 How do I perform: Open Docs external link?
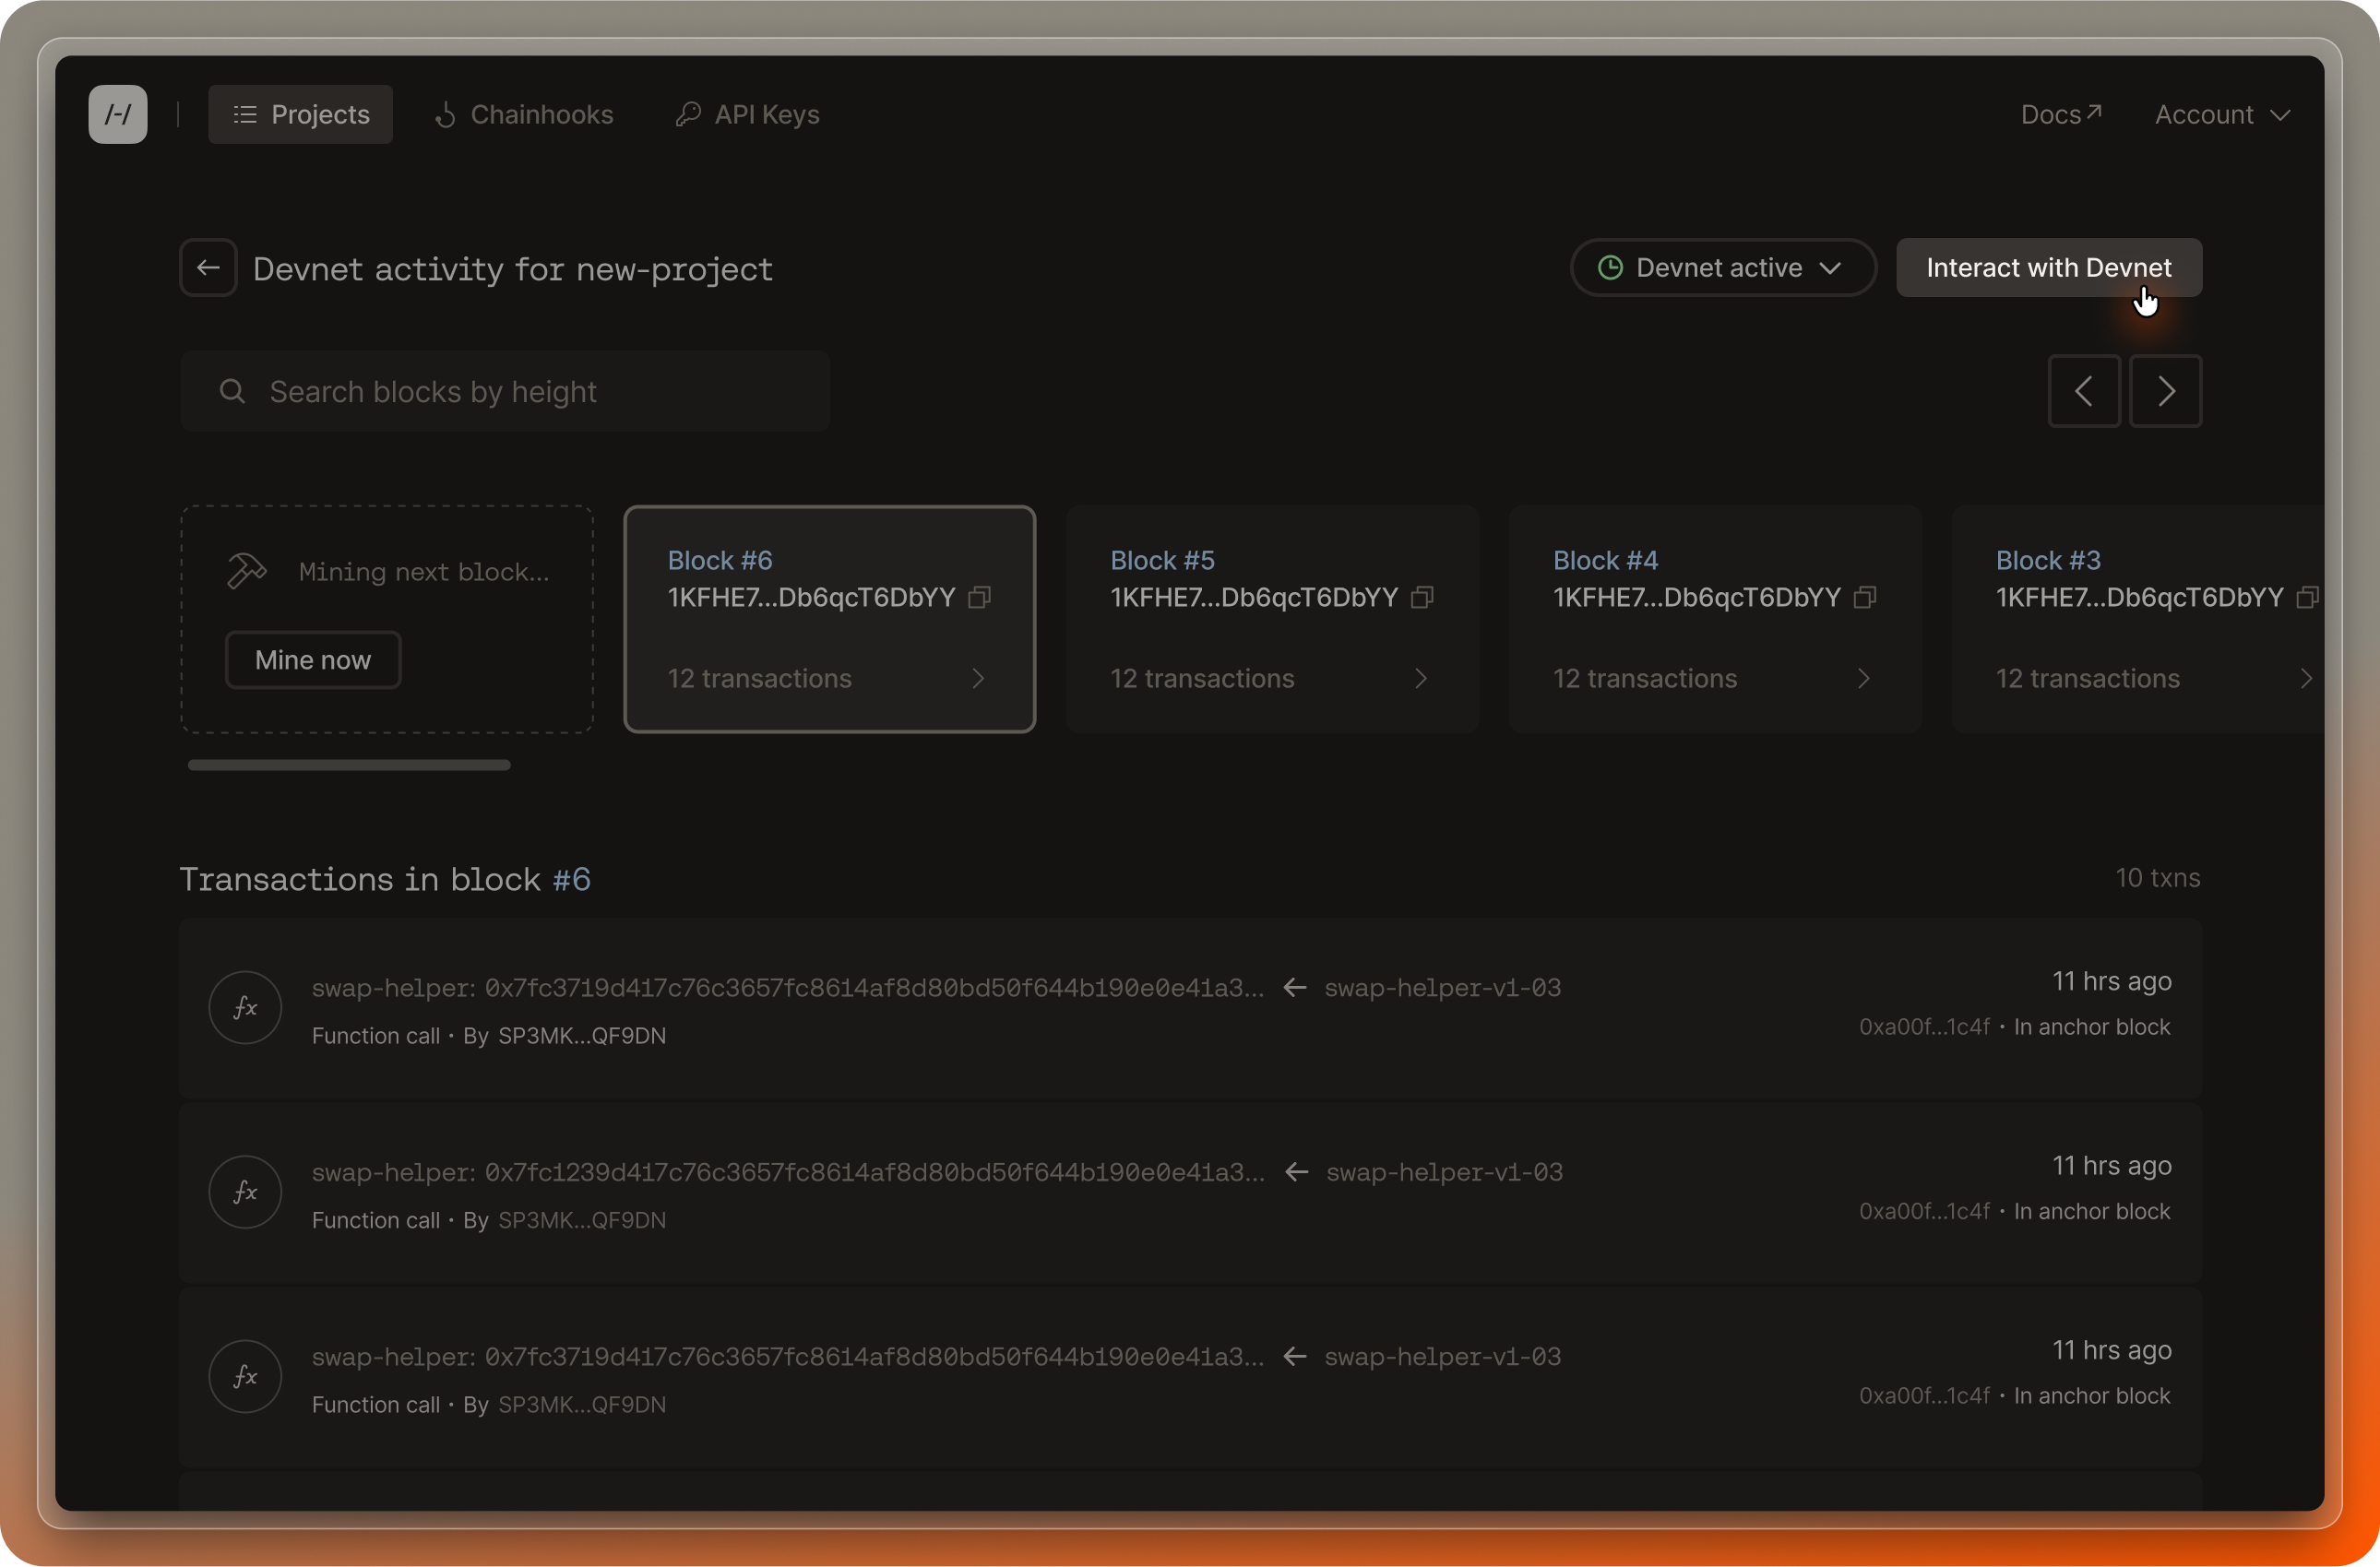tap(2062, 113)
